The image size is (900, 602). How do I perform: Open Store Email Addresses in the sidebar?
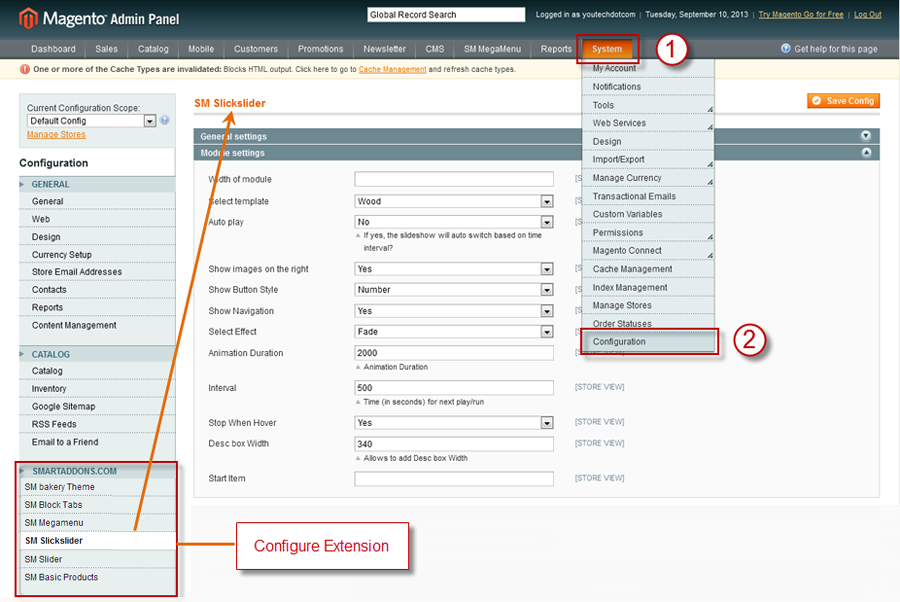coord(97,272)
